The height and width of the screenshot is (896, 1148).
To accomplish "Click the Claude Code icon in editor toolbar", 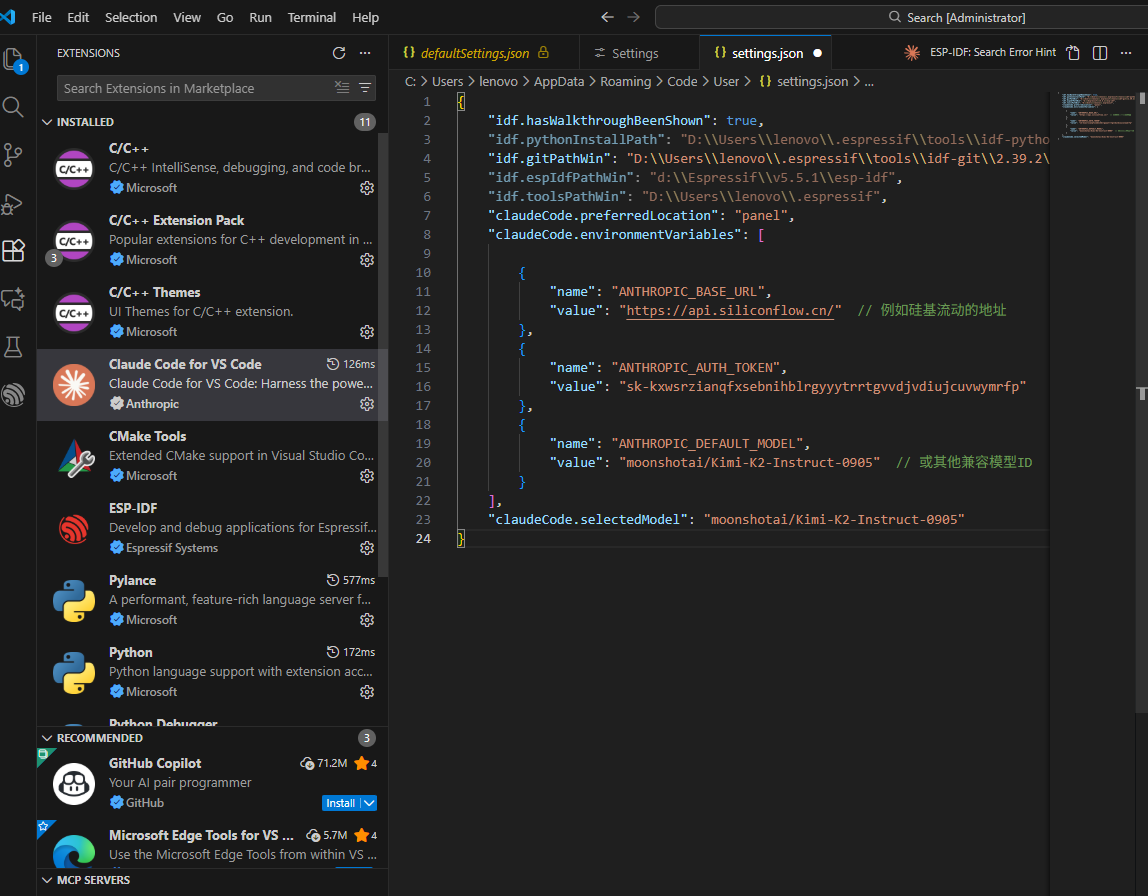I will pos(912,53).
